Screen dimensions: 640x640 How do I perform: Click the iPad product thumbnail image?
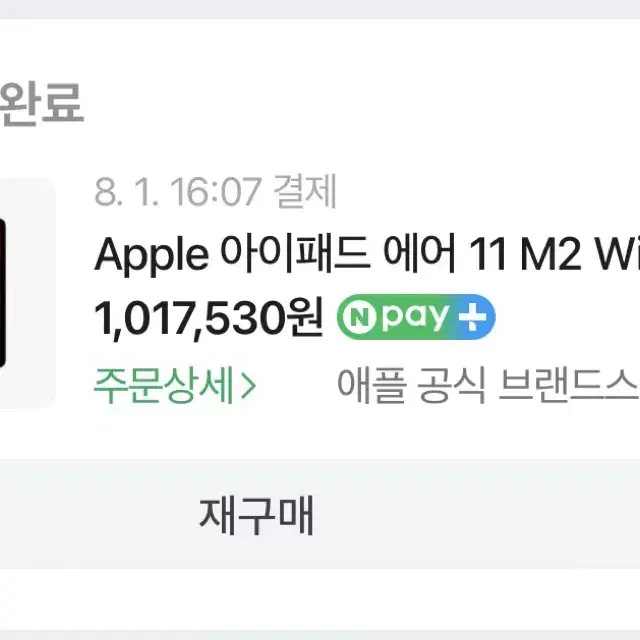coord(27,293)
